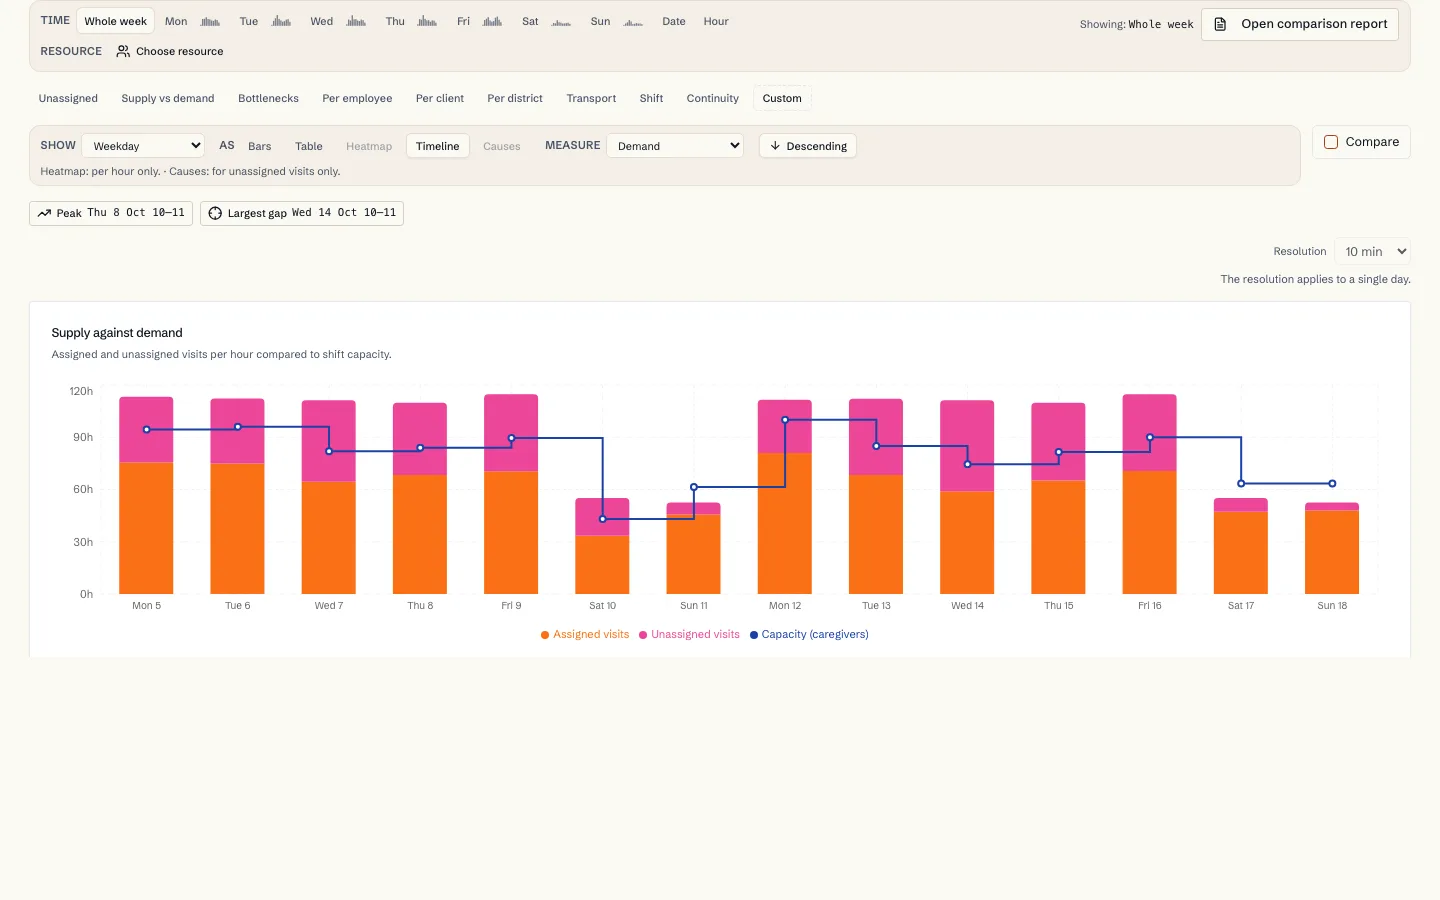Click Choose resource button

[170, 51]
